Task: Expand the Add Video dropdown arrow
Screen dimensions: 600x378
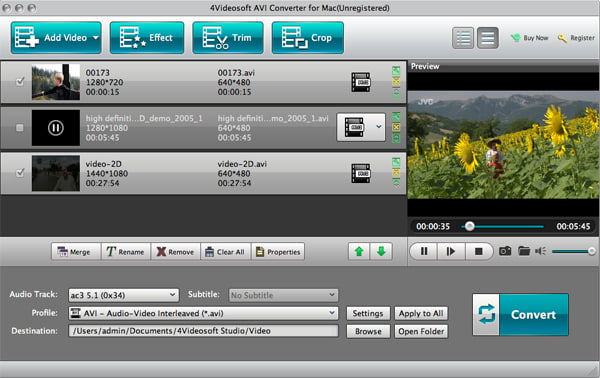Action: click(x=96, y=37)
